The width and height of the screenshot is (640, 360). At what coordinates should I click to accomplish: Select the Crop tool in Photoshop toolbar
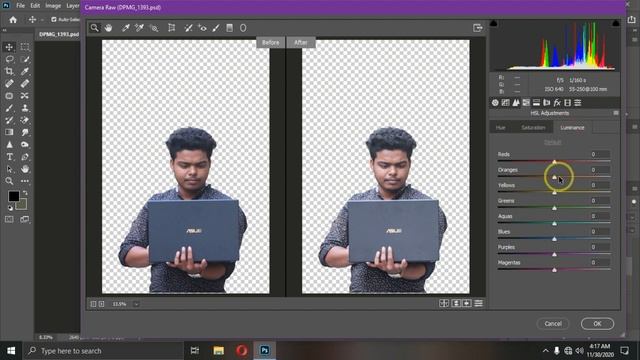[x=9, y=71]
